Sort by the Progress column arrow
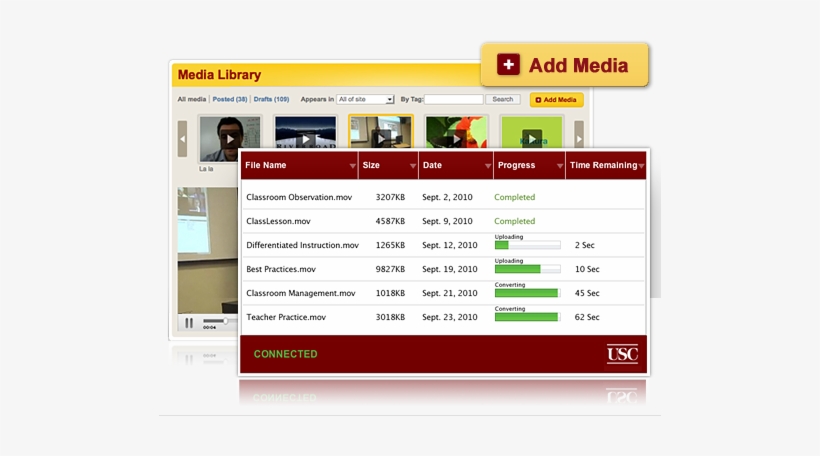Image resolution: width=820 pixels, height=456 pixels. pyautogui.click(x=560, y=166)
